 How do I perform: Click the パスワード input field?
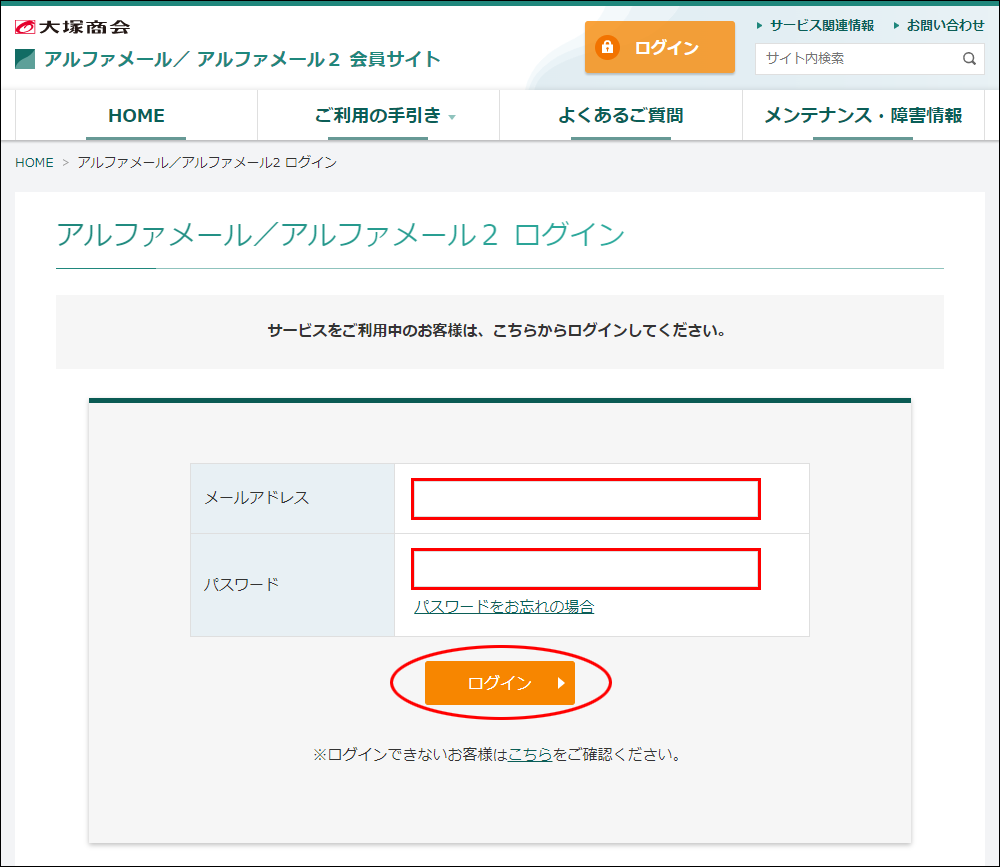pos(585,568)
